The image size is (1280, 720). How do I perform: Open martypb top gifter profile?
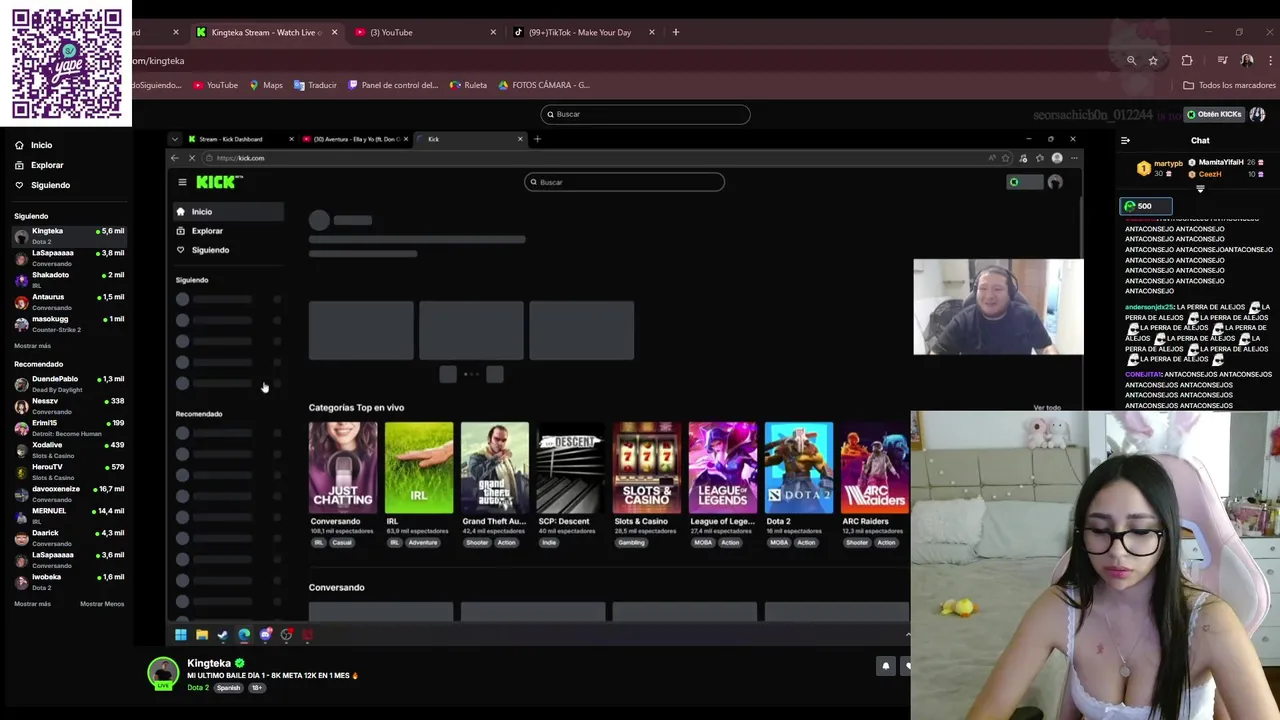[x=1168, y=163]
